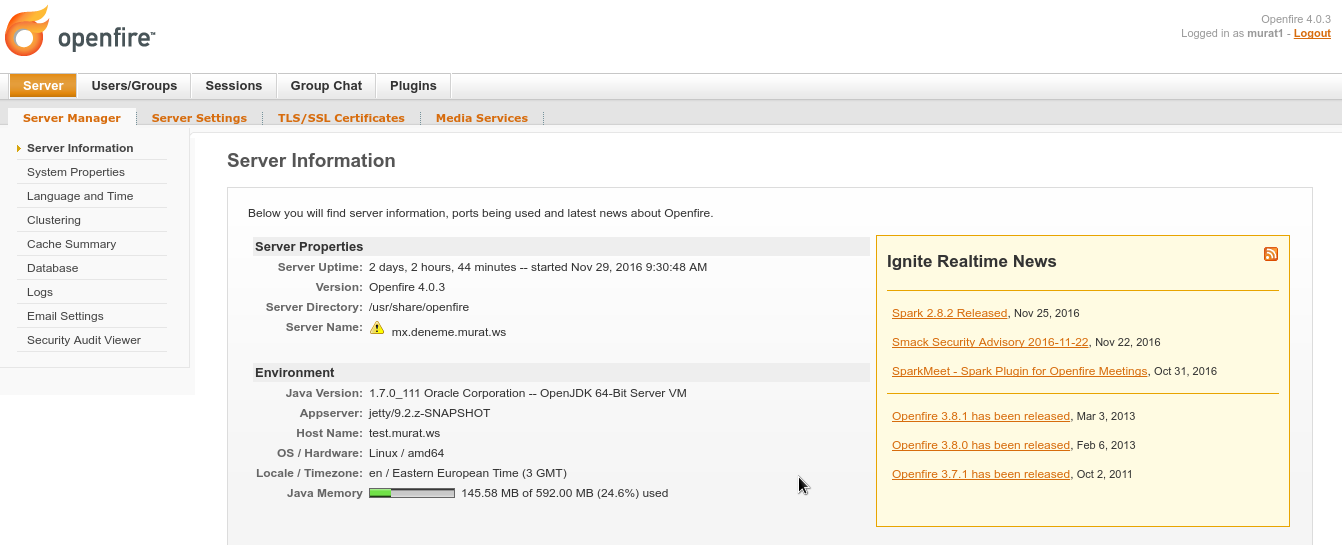
Task: Click the Server Properties section header
Action: tap(561, 246)
